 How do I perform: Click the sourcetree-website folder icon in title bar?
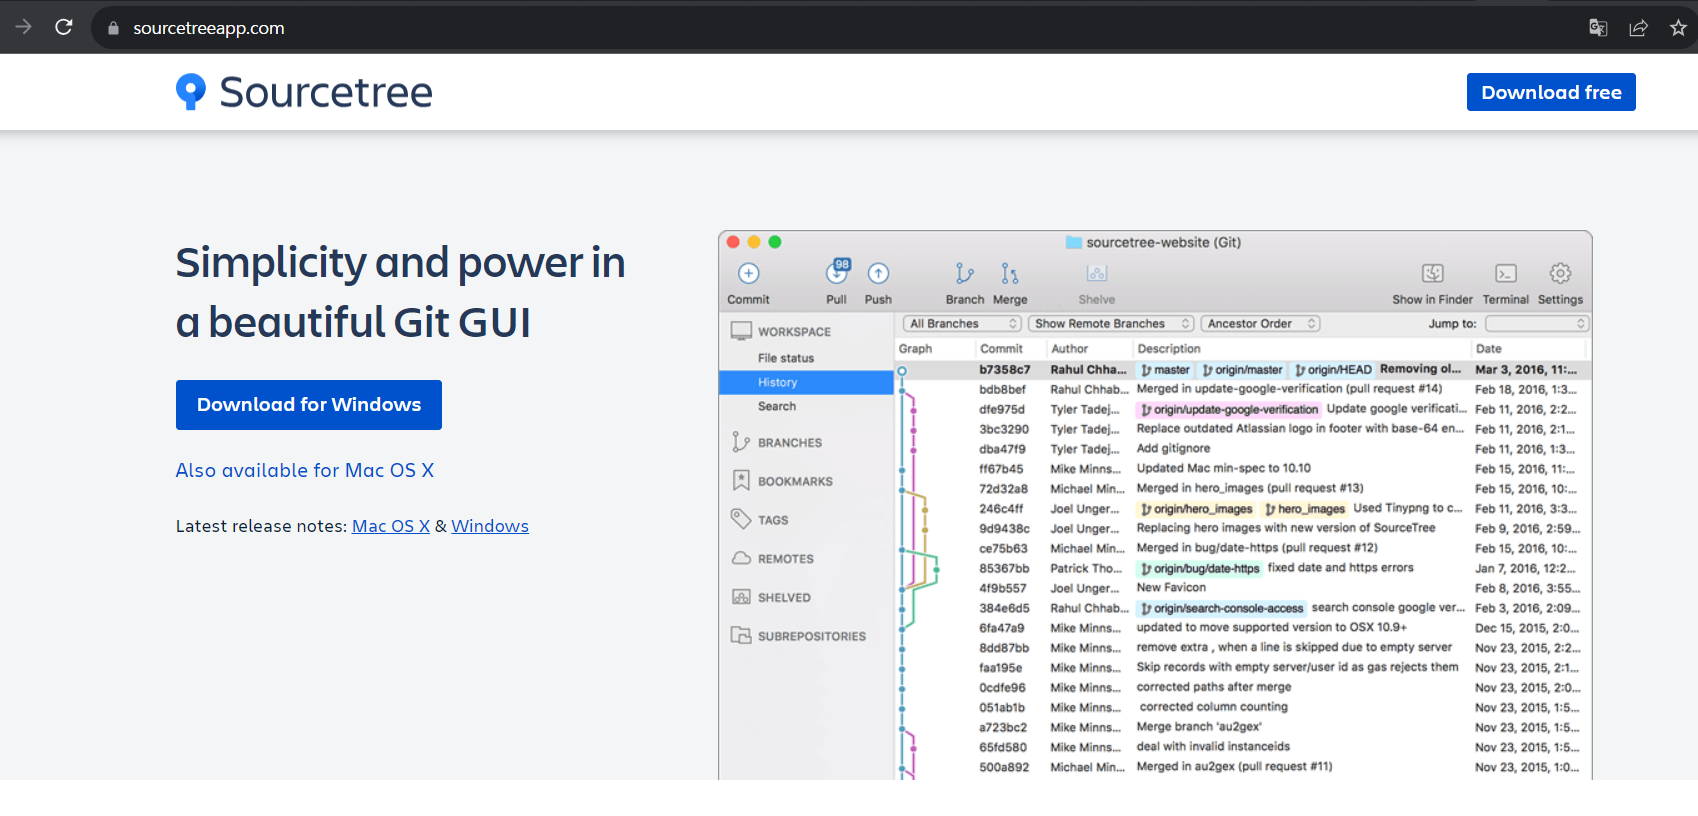coord(1074,242)
